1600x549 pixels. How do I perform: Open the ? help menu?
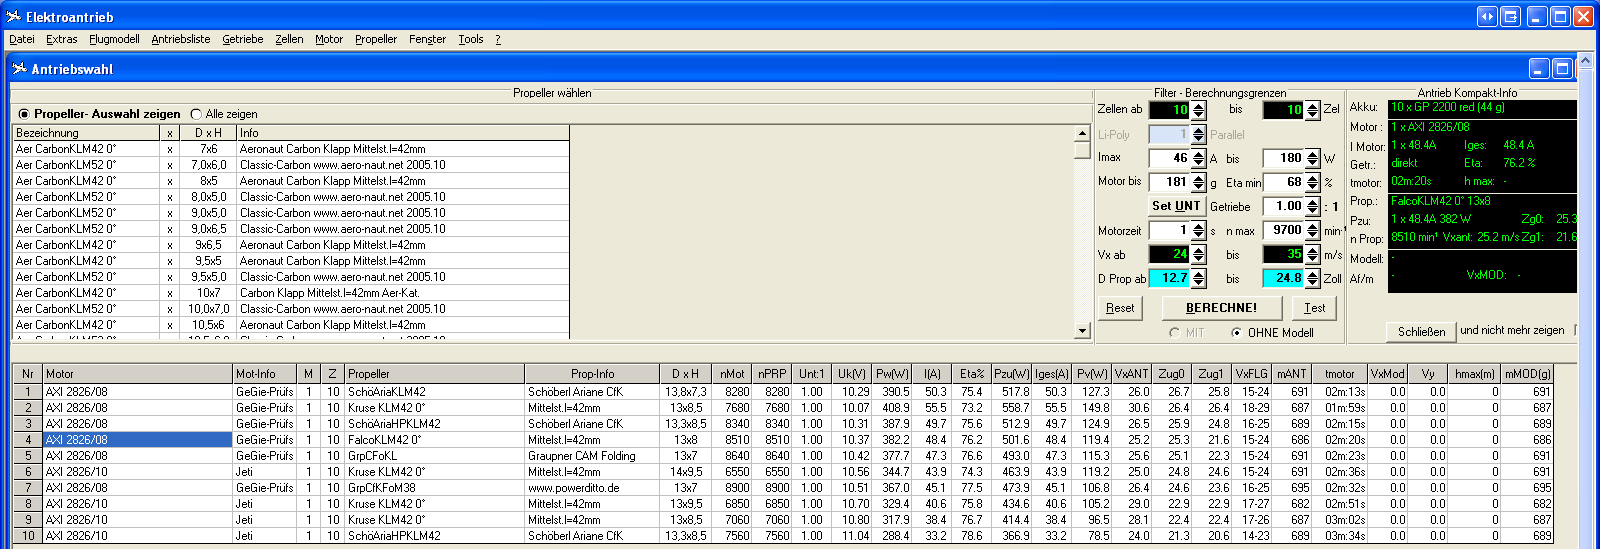[x=498, y=39]
